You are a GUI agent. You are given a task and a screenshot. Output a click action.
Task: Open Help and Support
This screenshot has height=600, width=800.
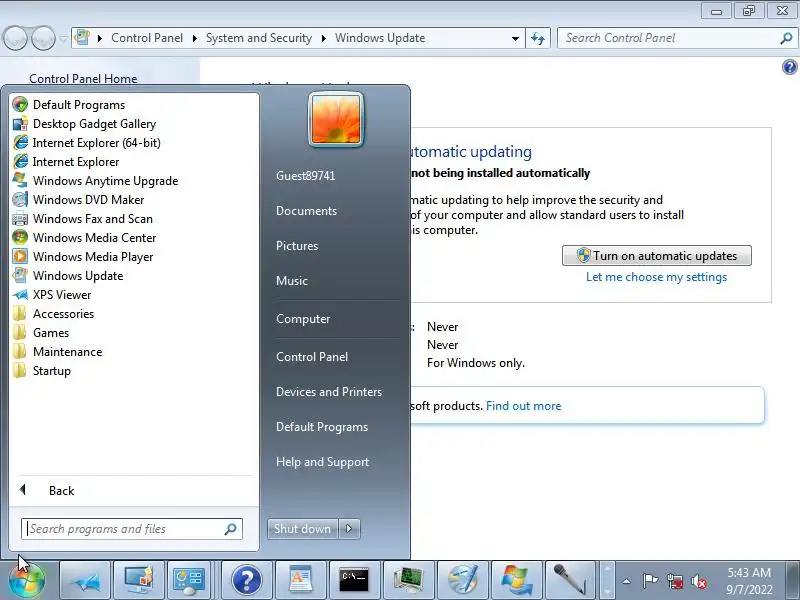[x=322, y=462]
